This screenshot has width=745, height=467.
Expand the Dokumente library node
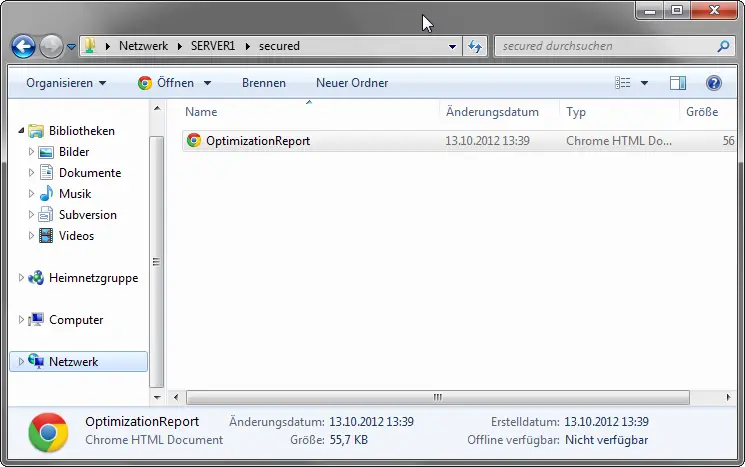click(31, 172)
